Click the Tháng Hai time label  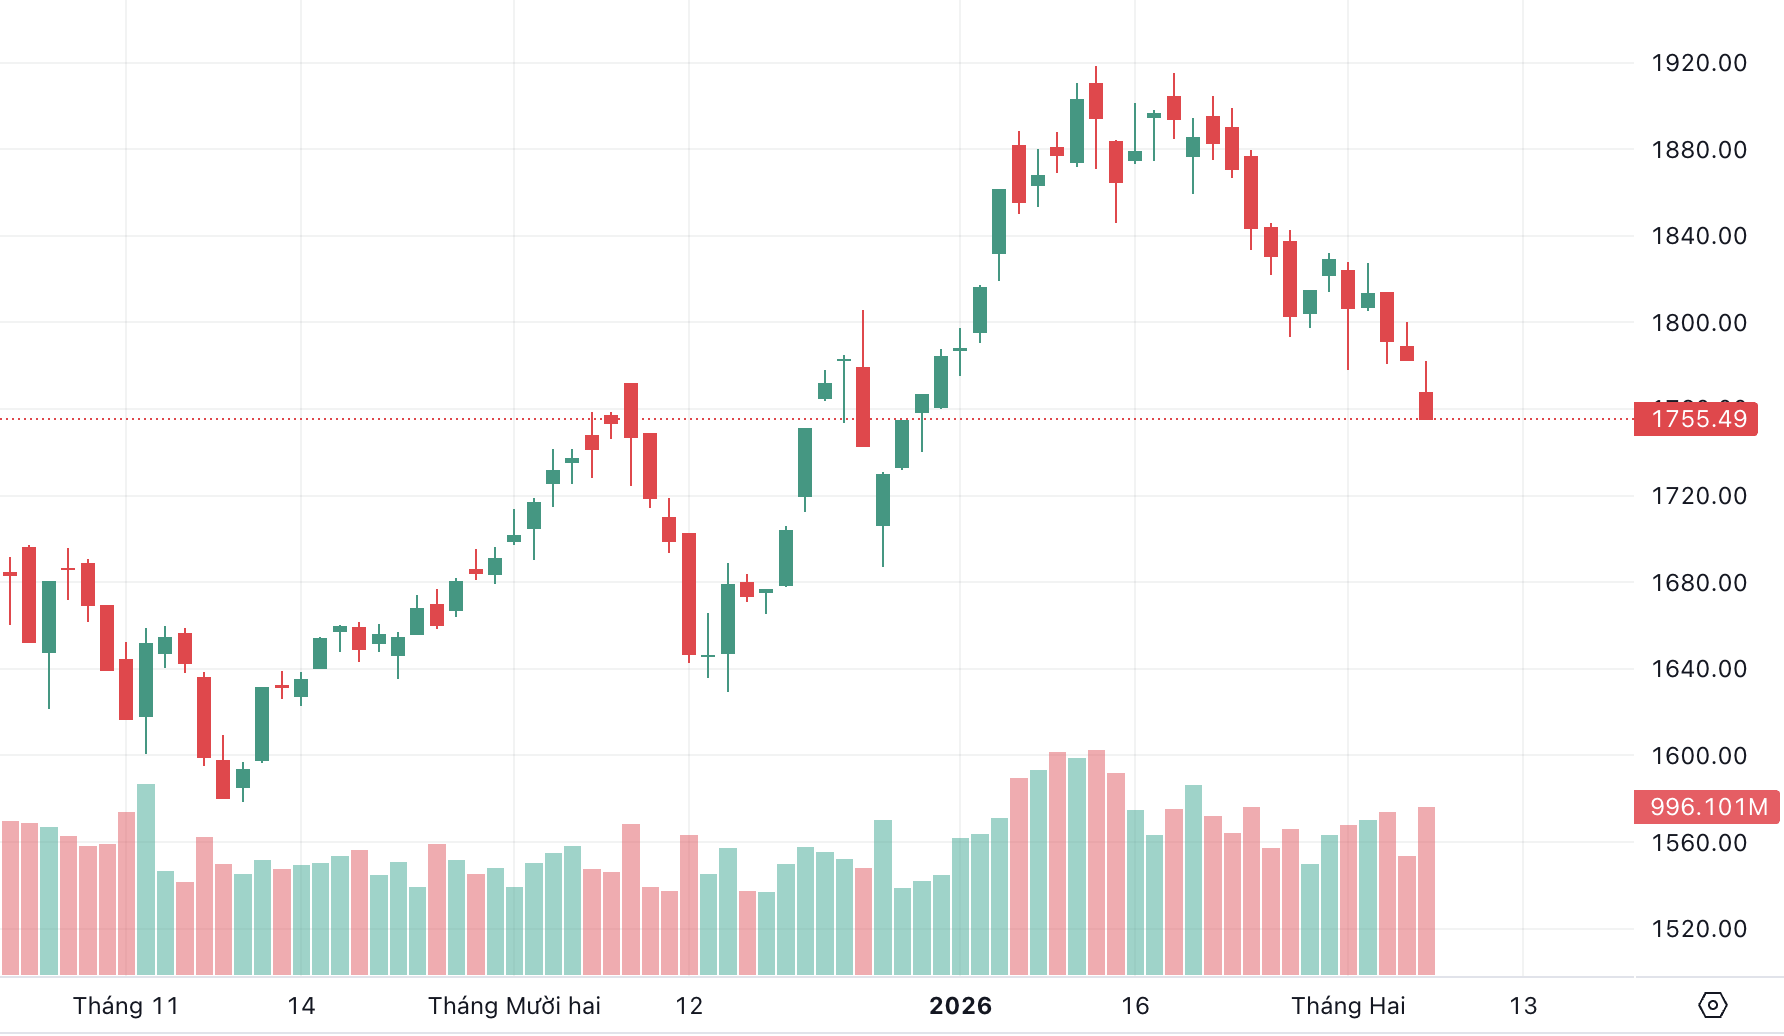coord(1348,1006)
